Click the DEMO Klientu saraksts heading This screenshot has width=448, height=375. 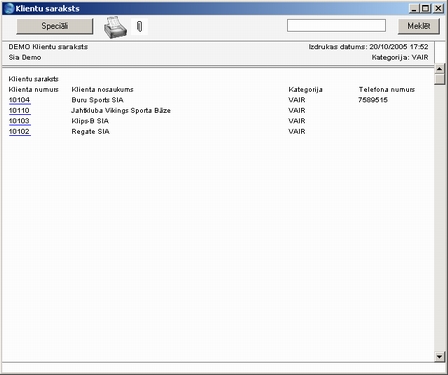pyautogui.click(x=48, y=47)
